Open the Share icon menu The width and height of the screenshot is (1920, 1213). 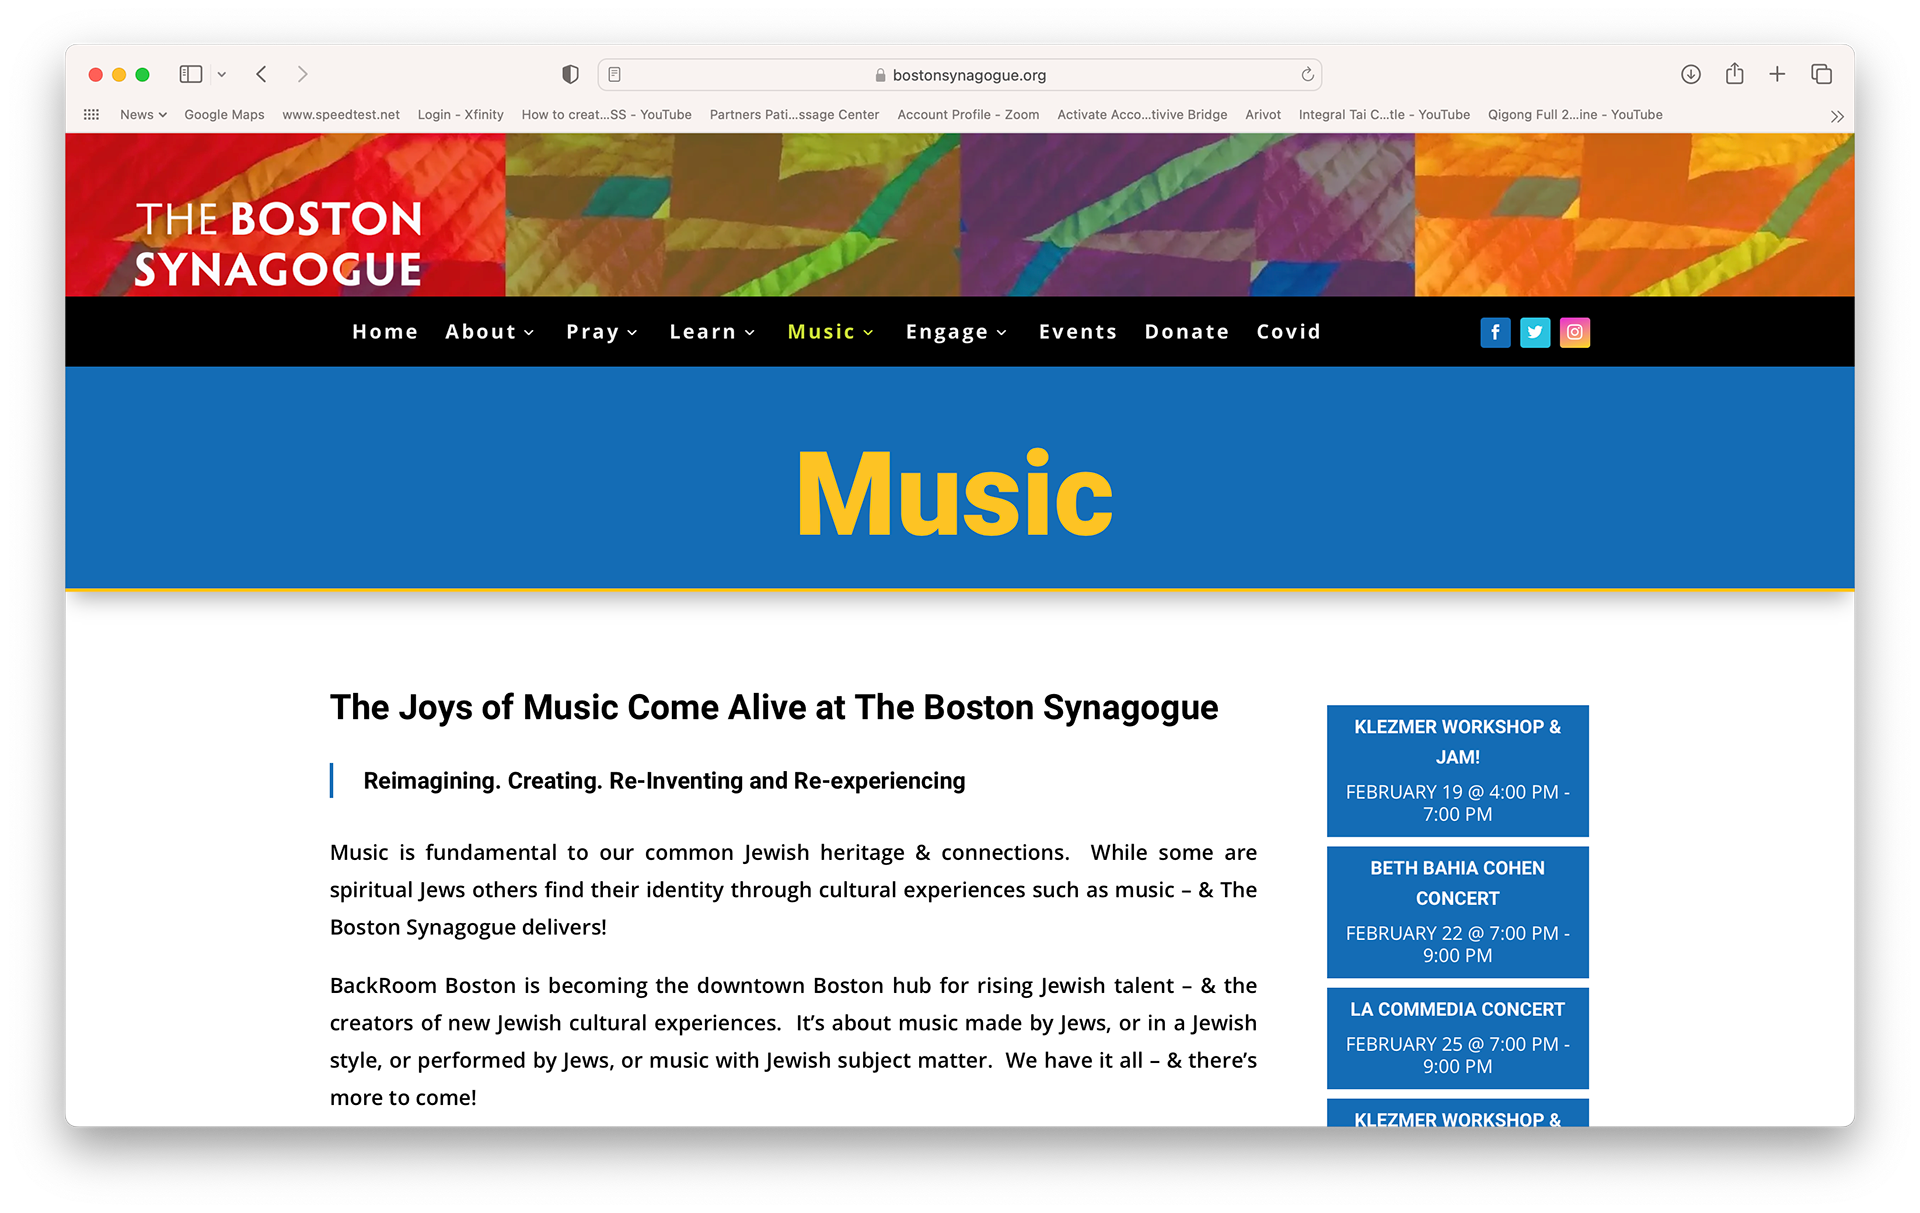click(x=1735, y=74)
